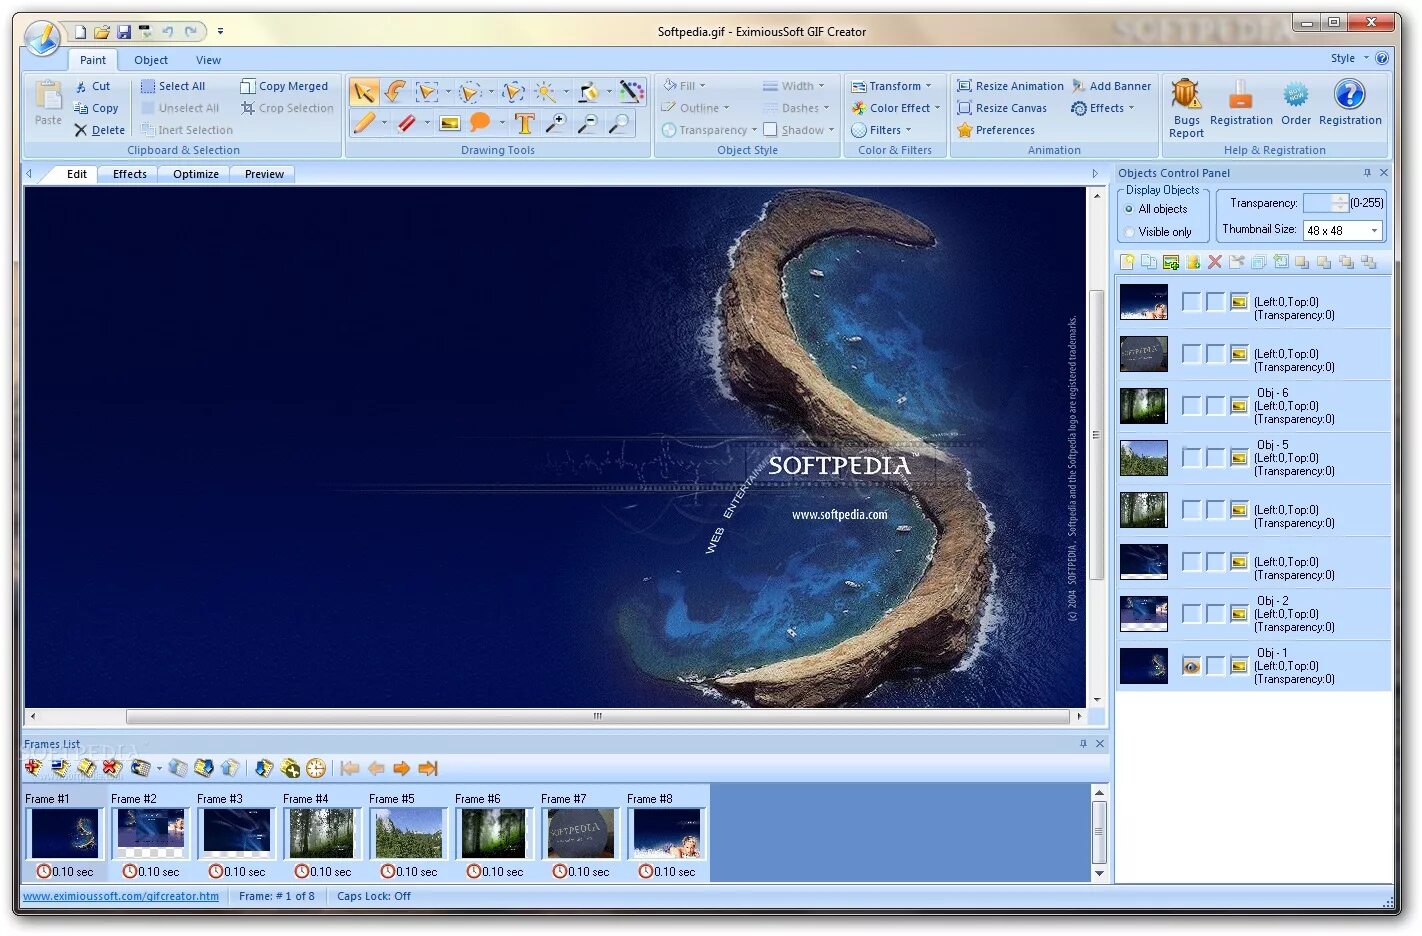Open the Style dropdown
This screenshot has height=936, width=1422.
pyautogui.click(x=1349, y=58)
